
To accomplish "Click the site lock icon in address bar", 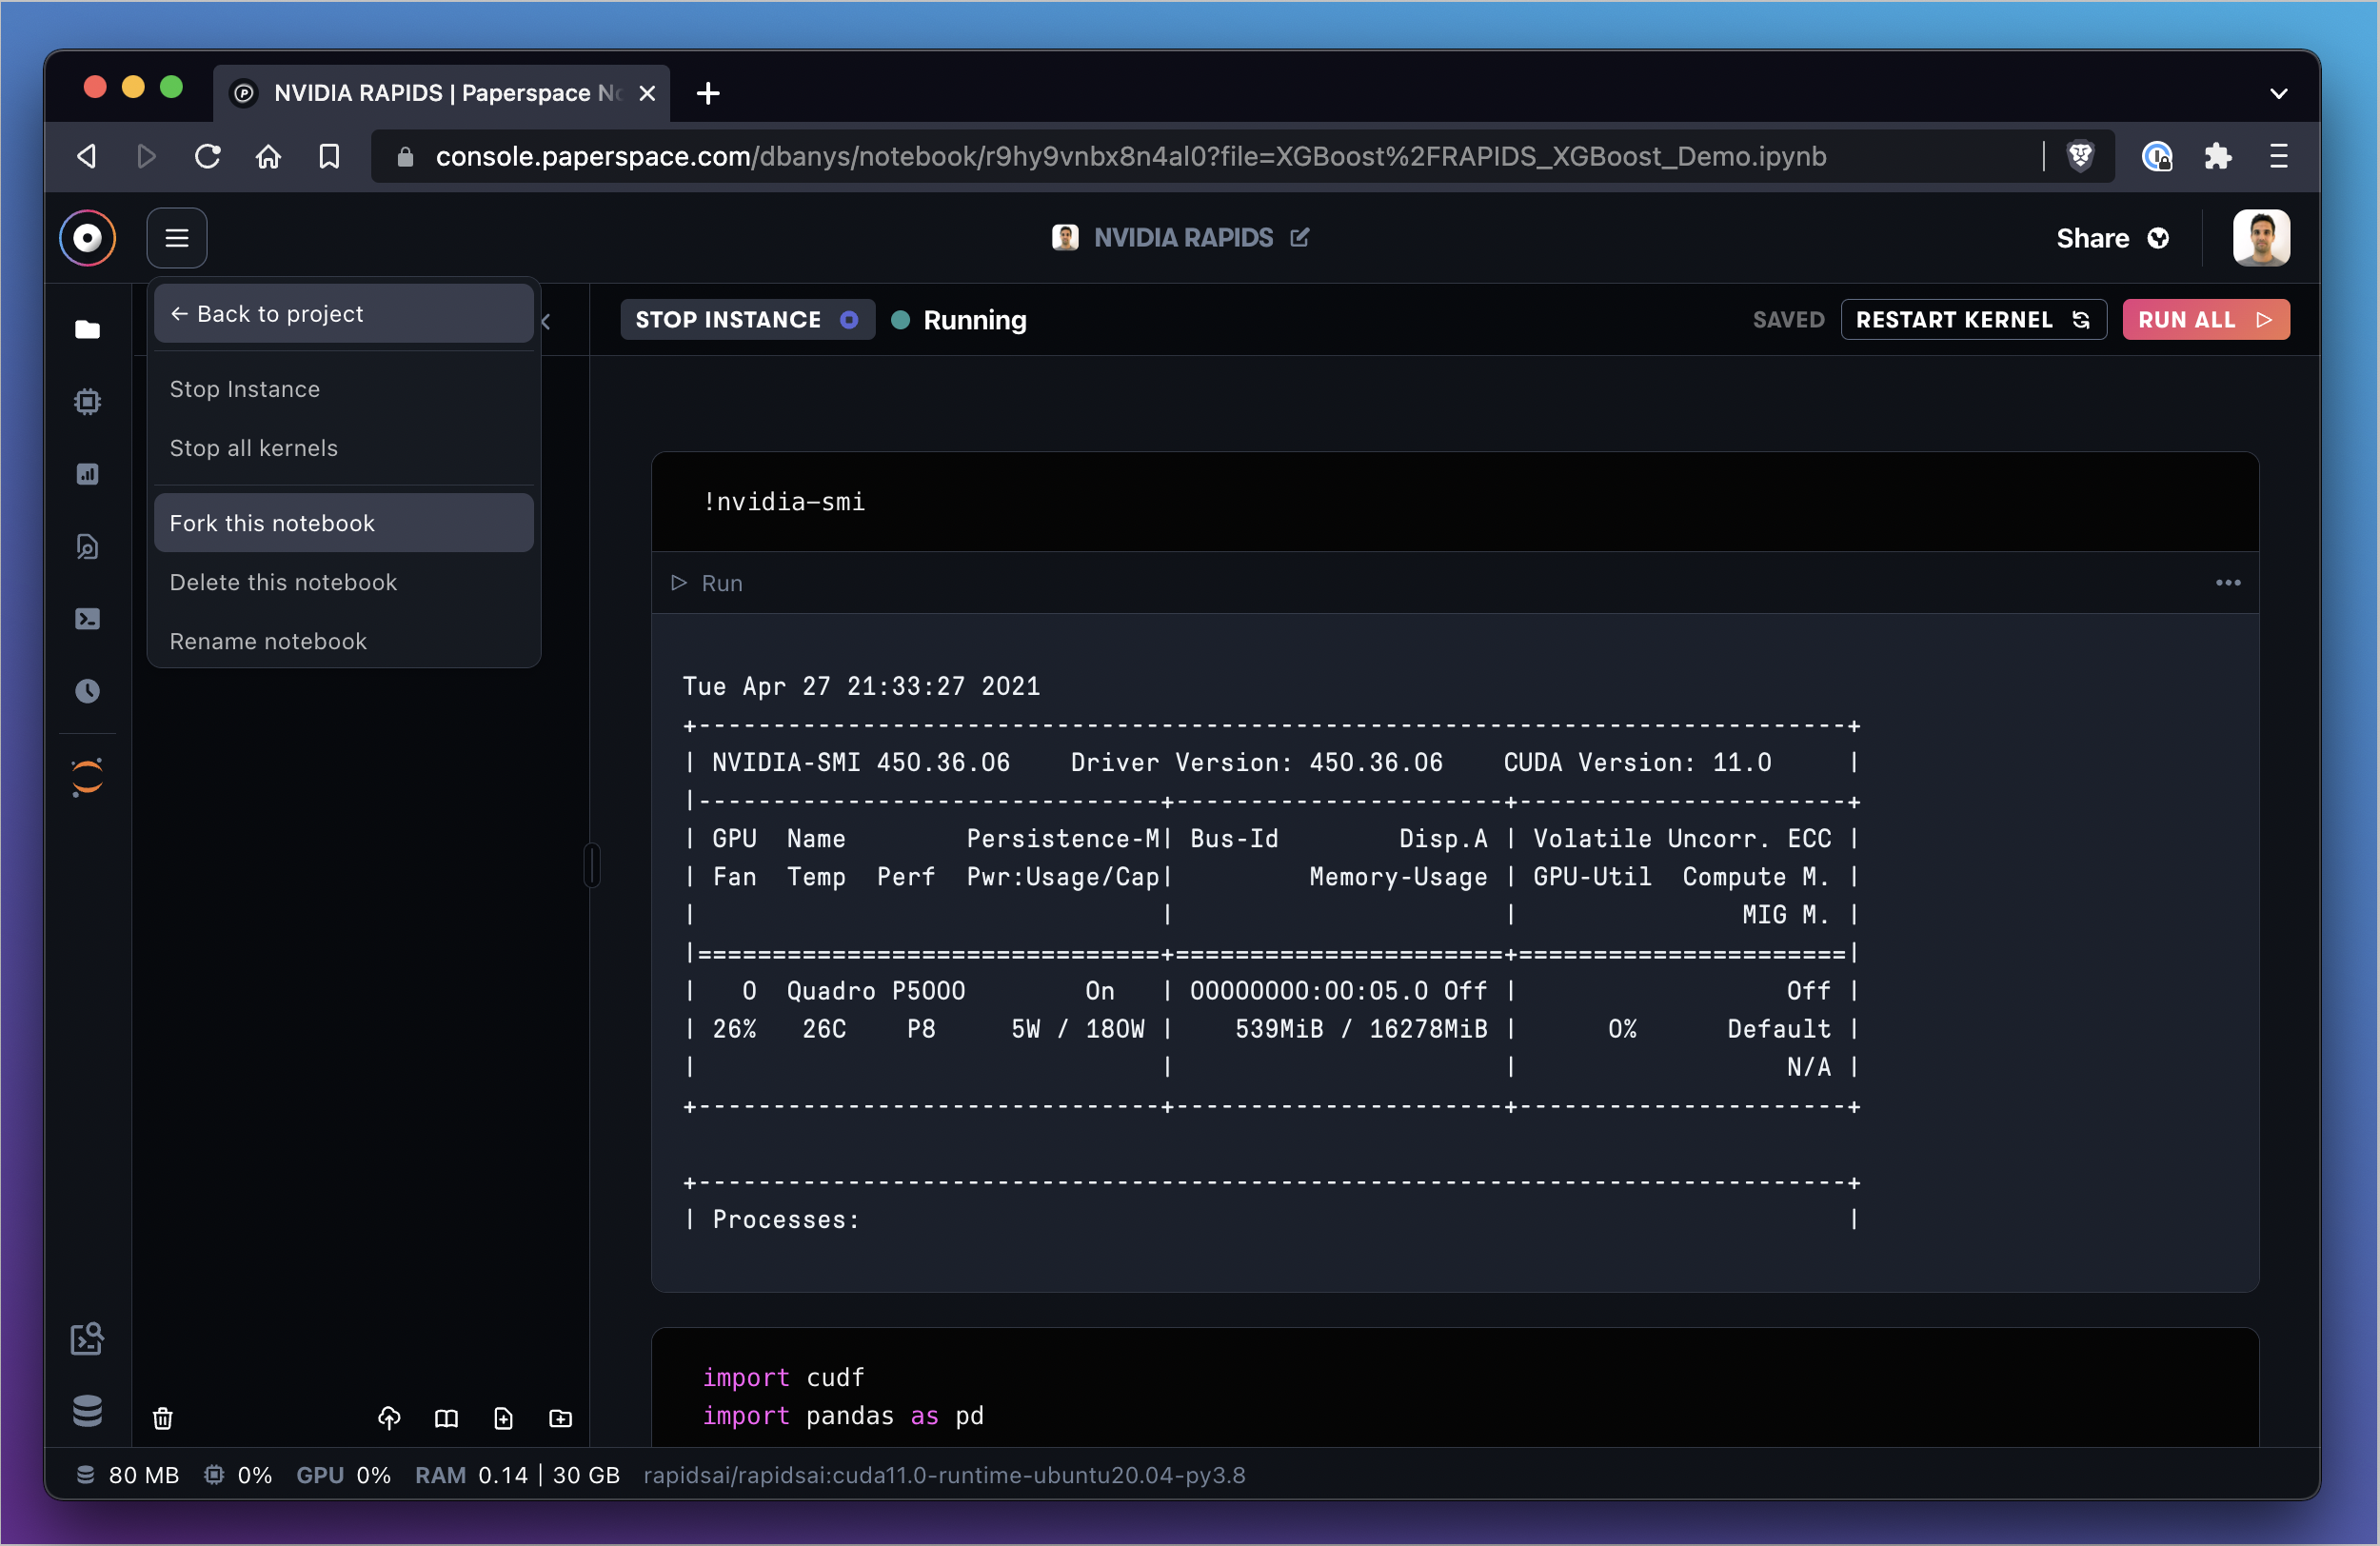I will (405, 157).
